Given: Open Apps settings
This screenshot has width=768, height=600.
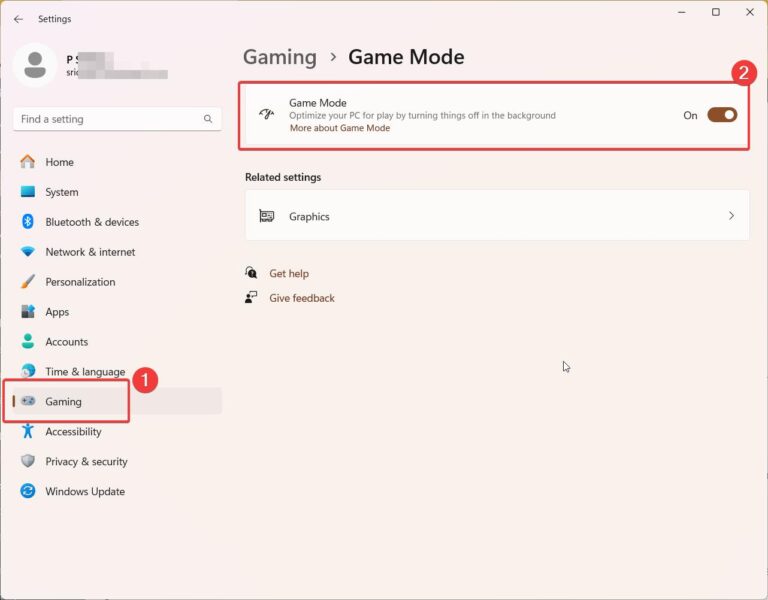Looking at the screenshot, I should pyautogui.click(x=117, y=312).
